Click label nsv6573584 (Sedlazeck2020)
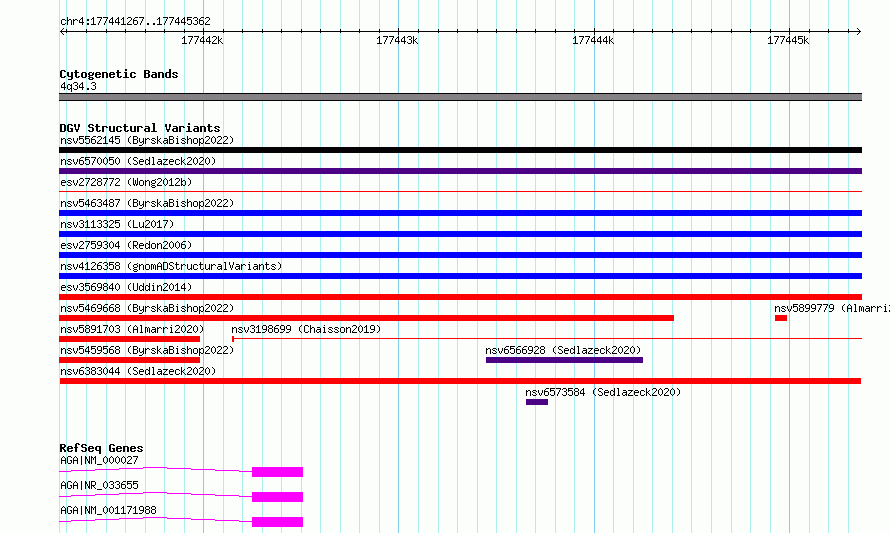Viewport: 890px width, 533px height. click(x=603, y=392)
